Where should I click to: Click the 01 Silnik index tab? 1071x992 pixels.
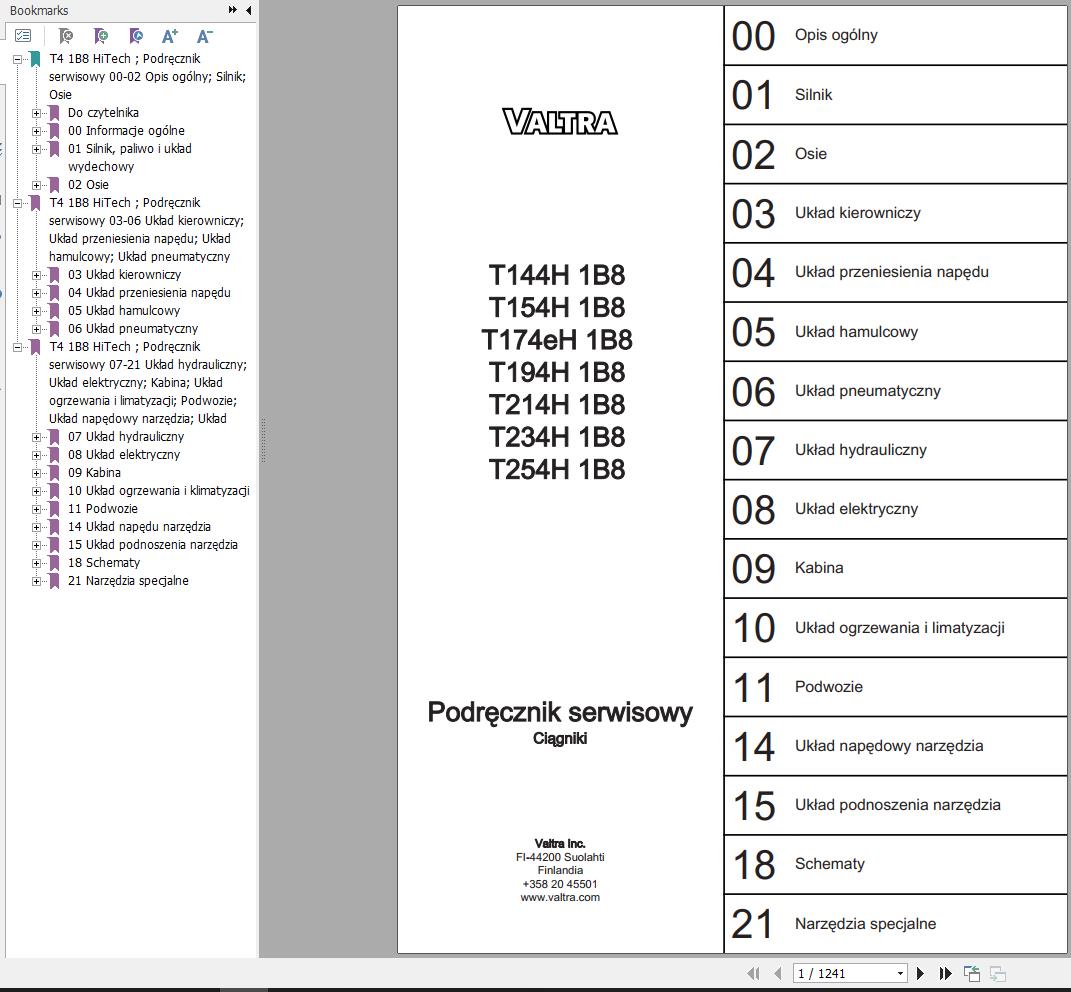[x=895, y=95]
